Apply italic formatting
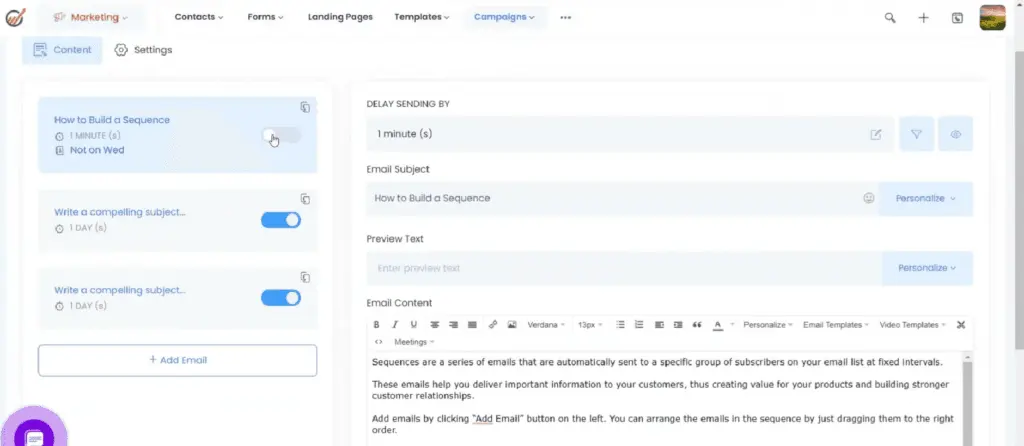Viewport: 1024px width, 446px height. click(x=394, y=325)
